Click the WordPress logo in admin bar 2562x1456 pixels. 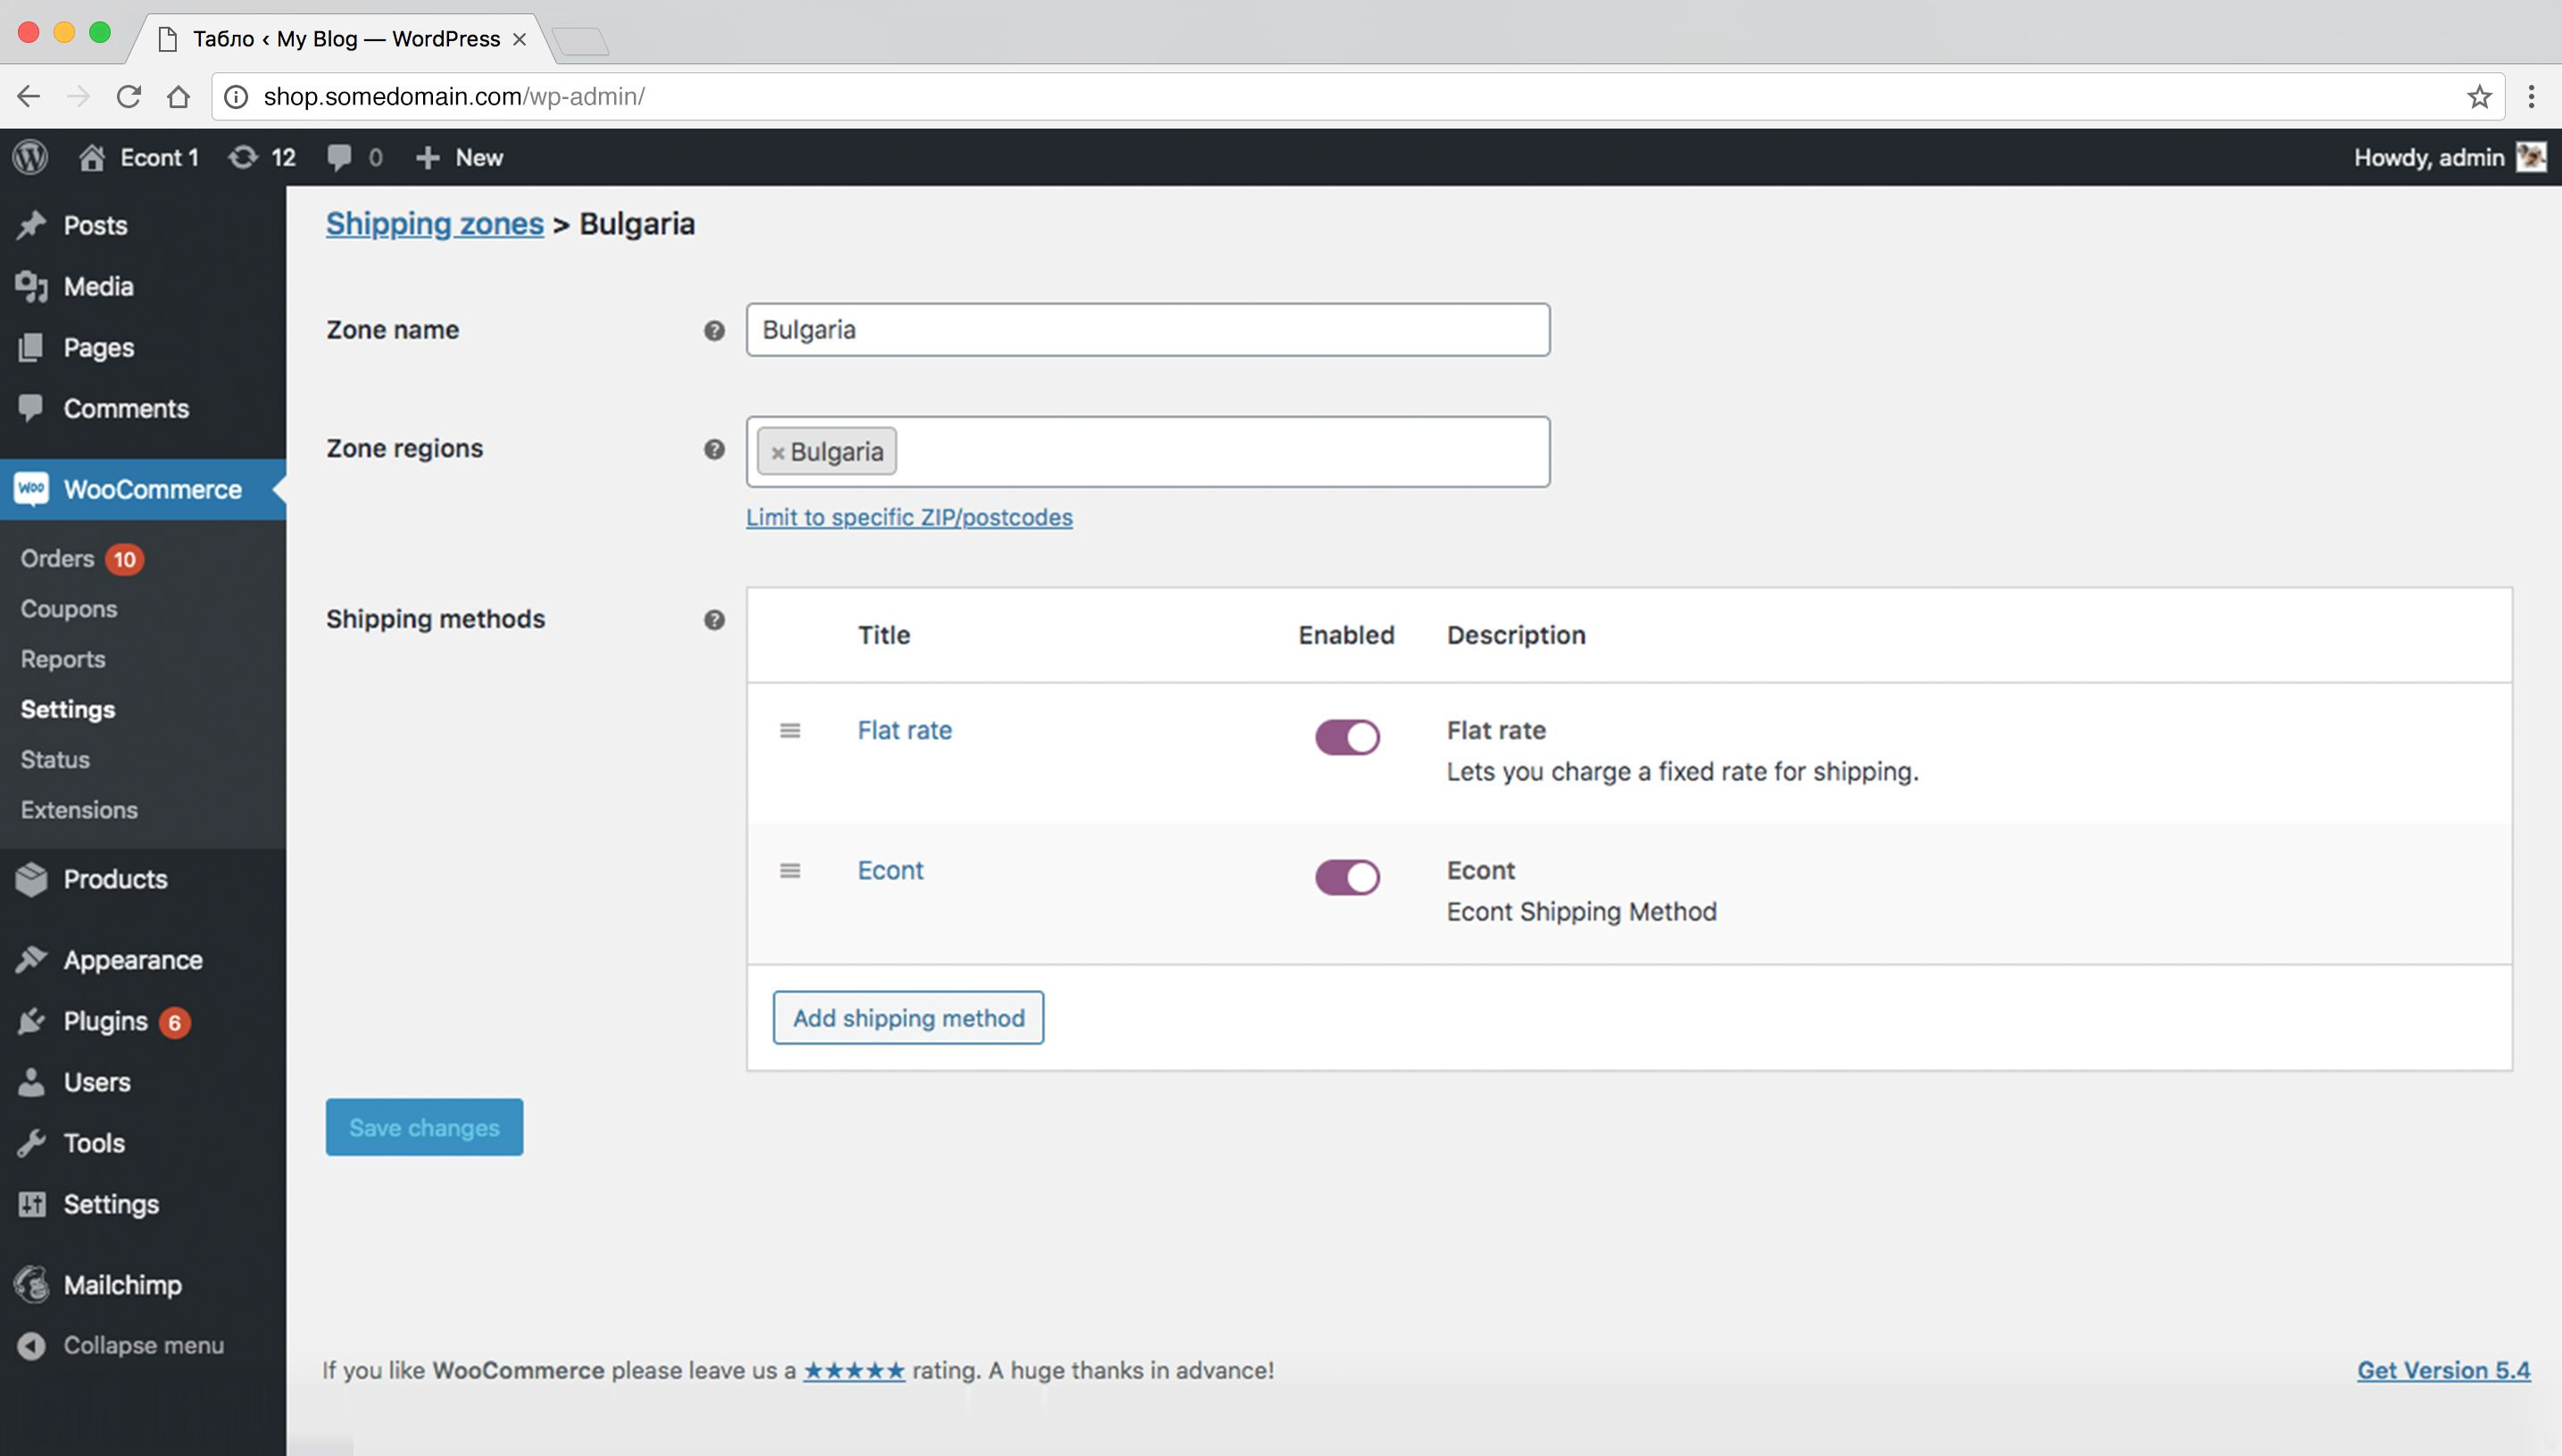(x=30, y=157)
